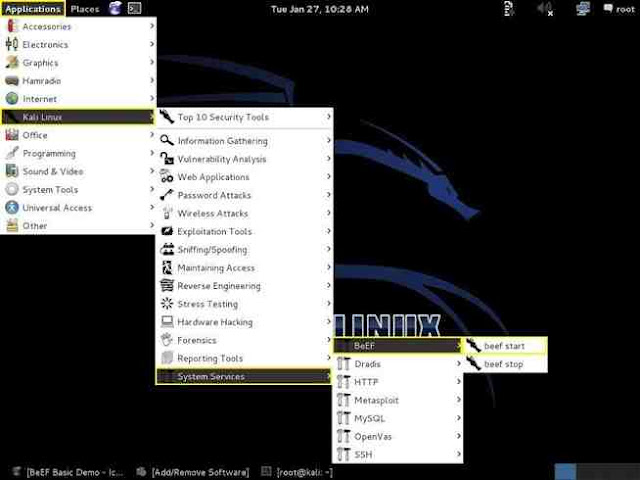Image resolution: width=640 pixels, height=480 pixels.
Task: Open the network connection icon in the panel
Action: [582, 9]
